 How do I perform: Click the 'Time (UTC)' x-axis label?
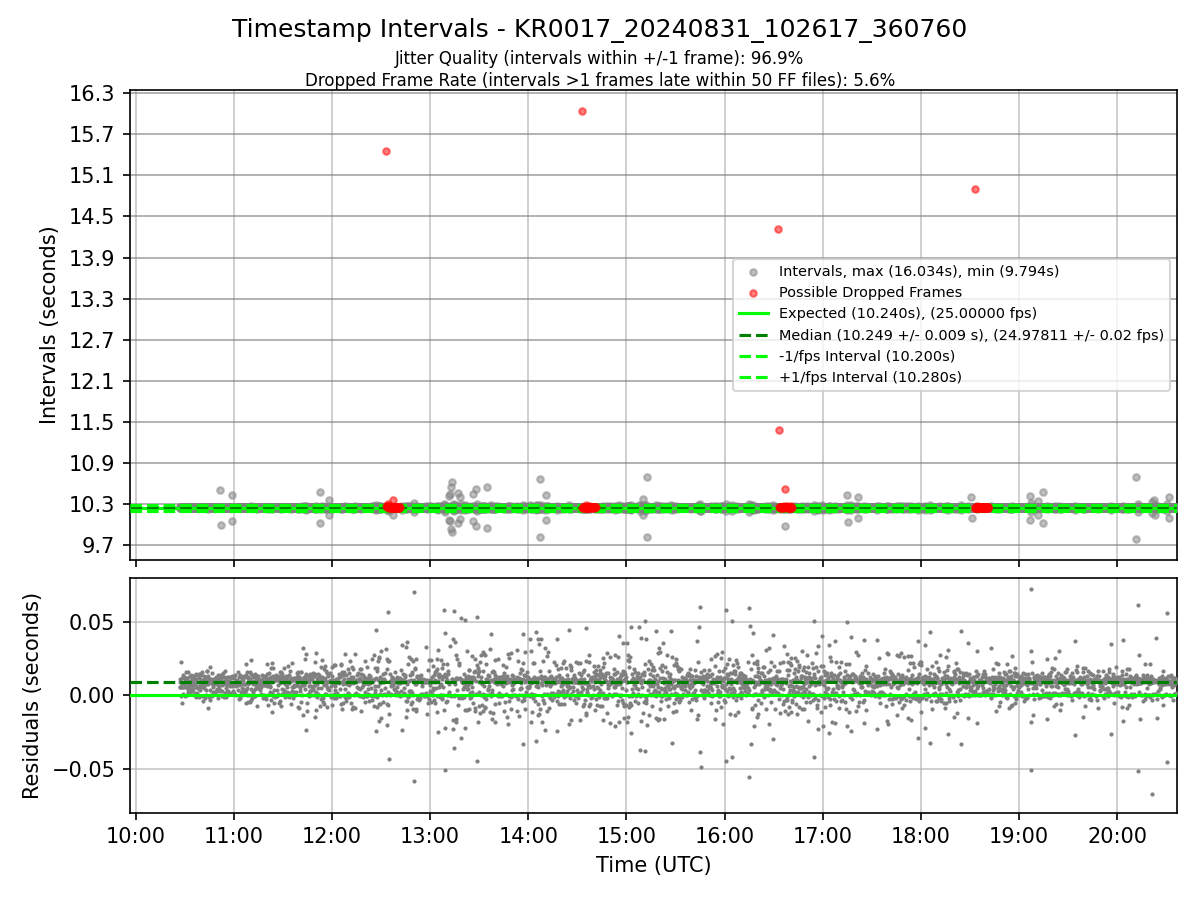(653, 865)
